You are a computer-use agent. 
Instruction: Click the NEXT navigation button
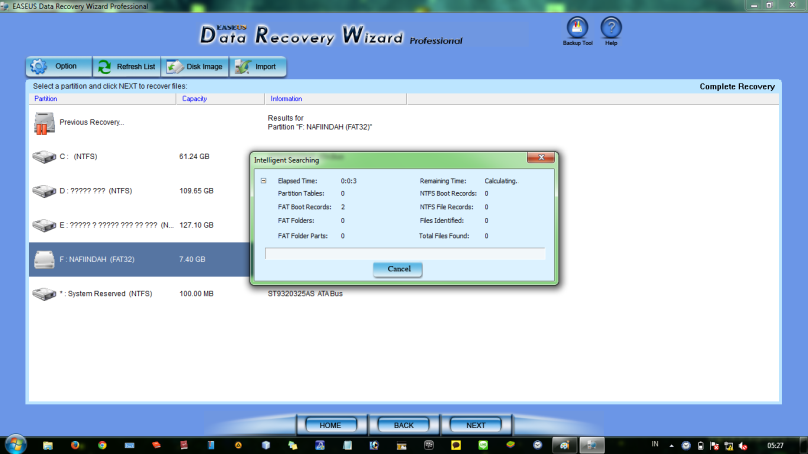coord(476,425)
